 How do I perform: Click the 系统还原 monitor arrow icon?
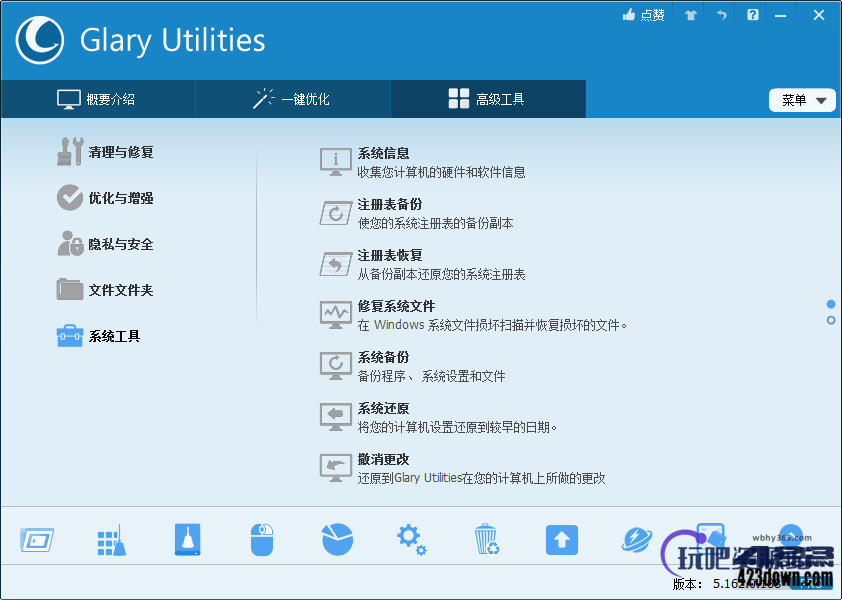click(x=336, y=417)
